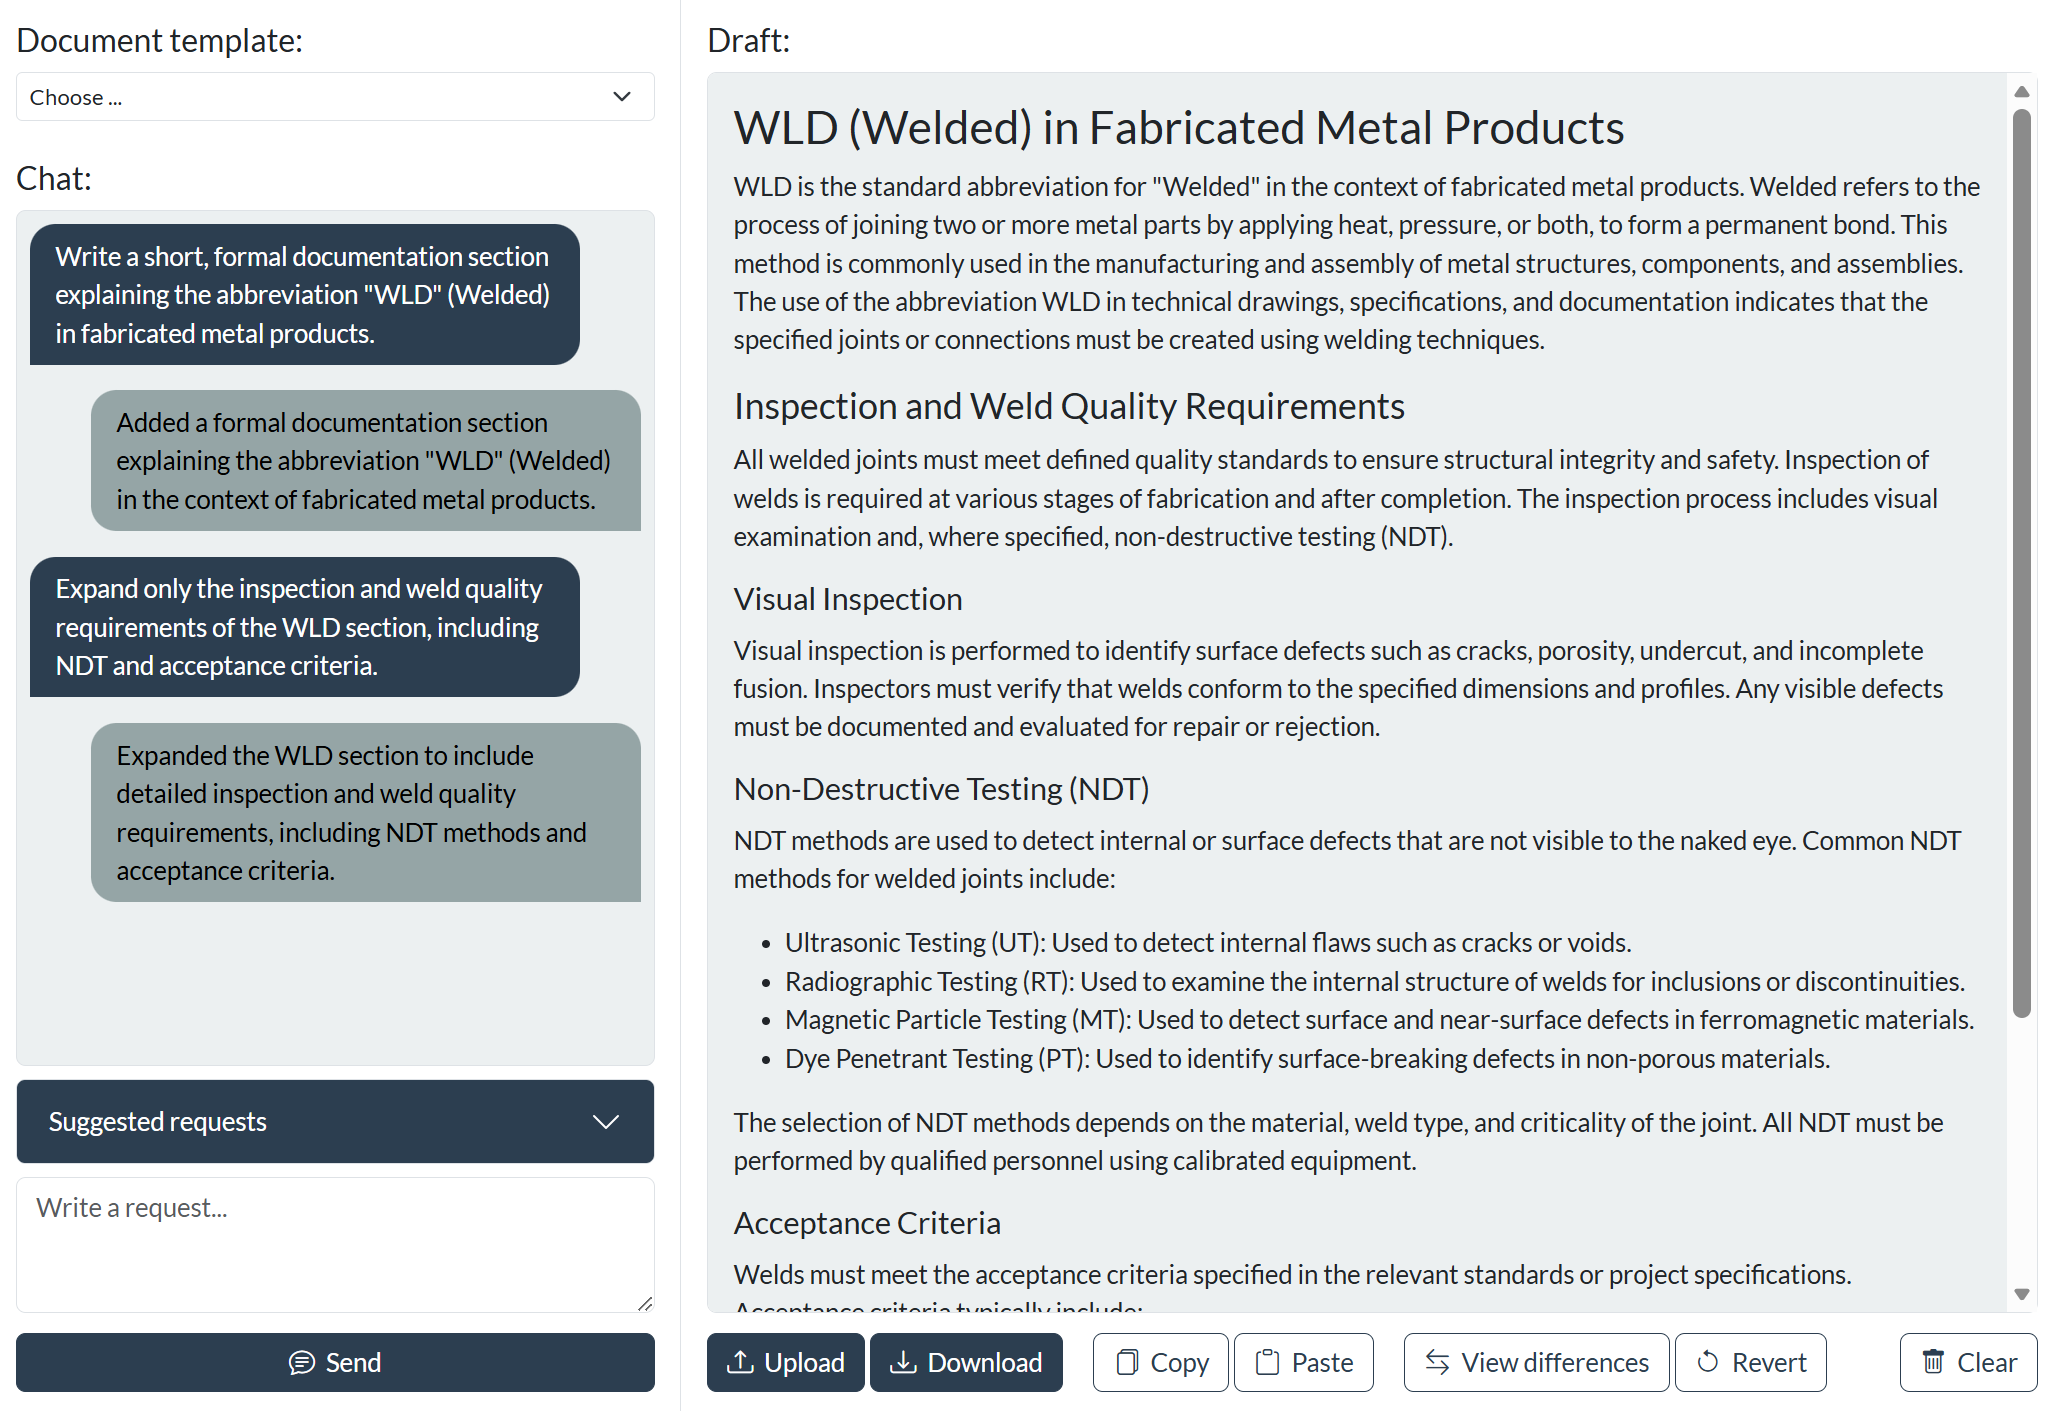
Task: Click the View differences button
Action: click(x=1536, y=1362)
